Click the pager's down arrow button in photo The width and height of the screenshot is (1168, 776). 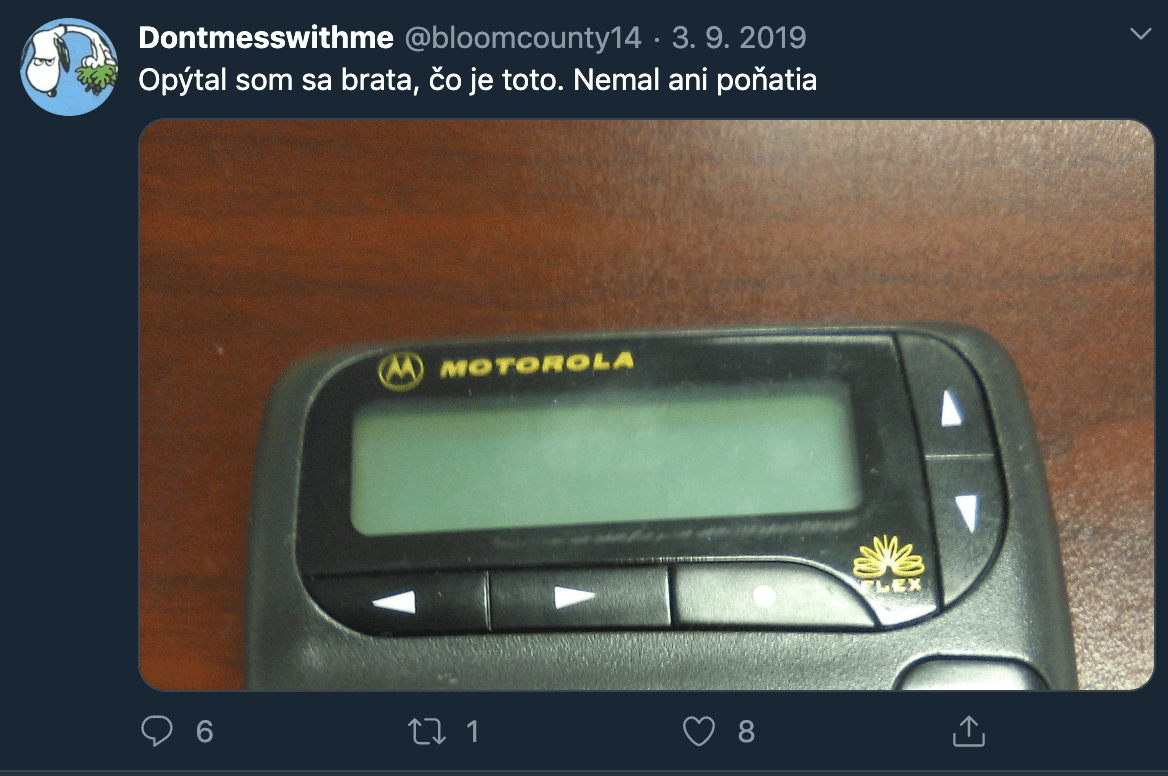966,514
